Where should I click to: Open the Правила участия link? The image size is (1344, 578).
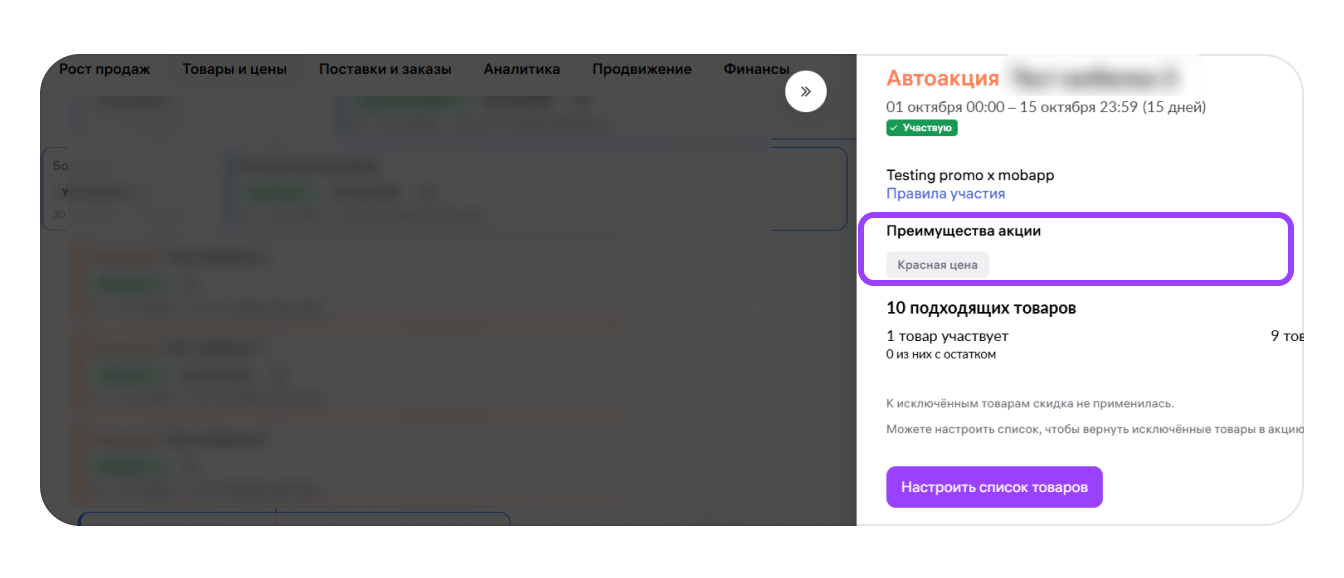(946, 194)
